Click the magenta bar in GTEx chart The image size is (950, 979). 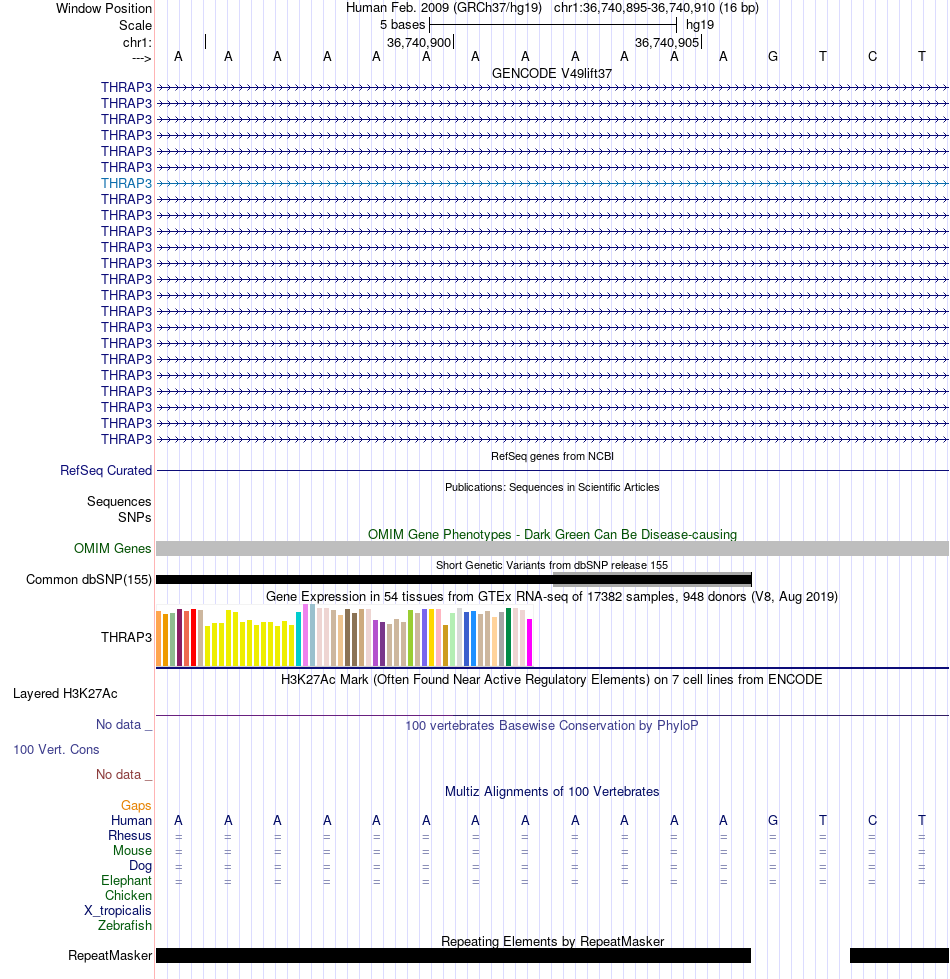point(530,642)
